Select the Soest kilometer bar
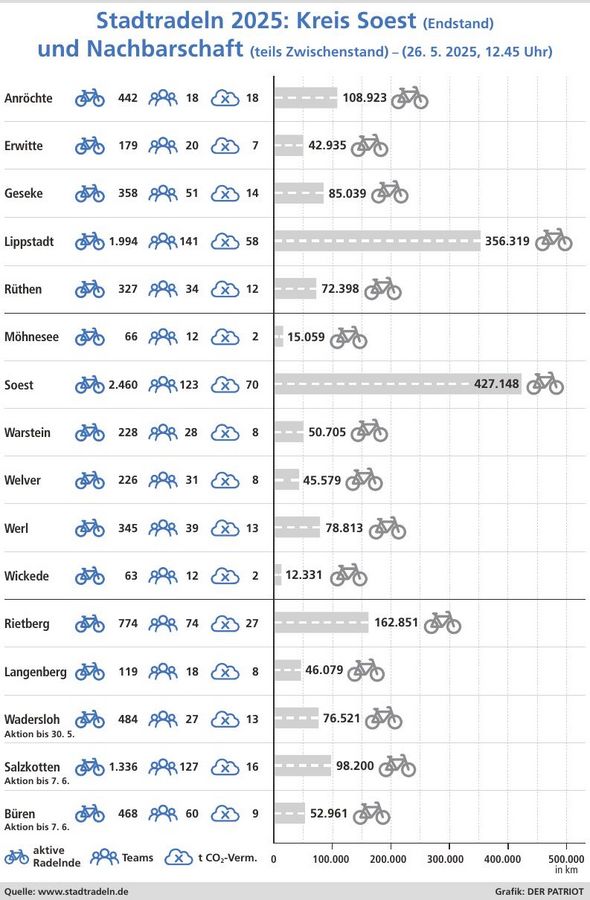Viewport: 590px width, 900px height. 398,383
